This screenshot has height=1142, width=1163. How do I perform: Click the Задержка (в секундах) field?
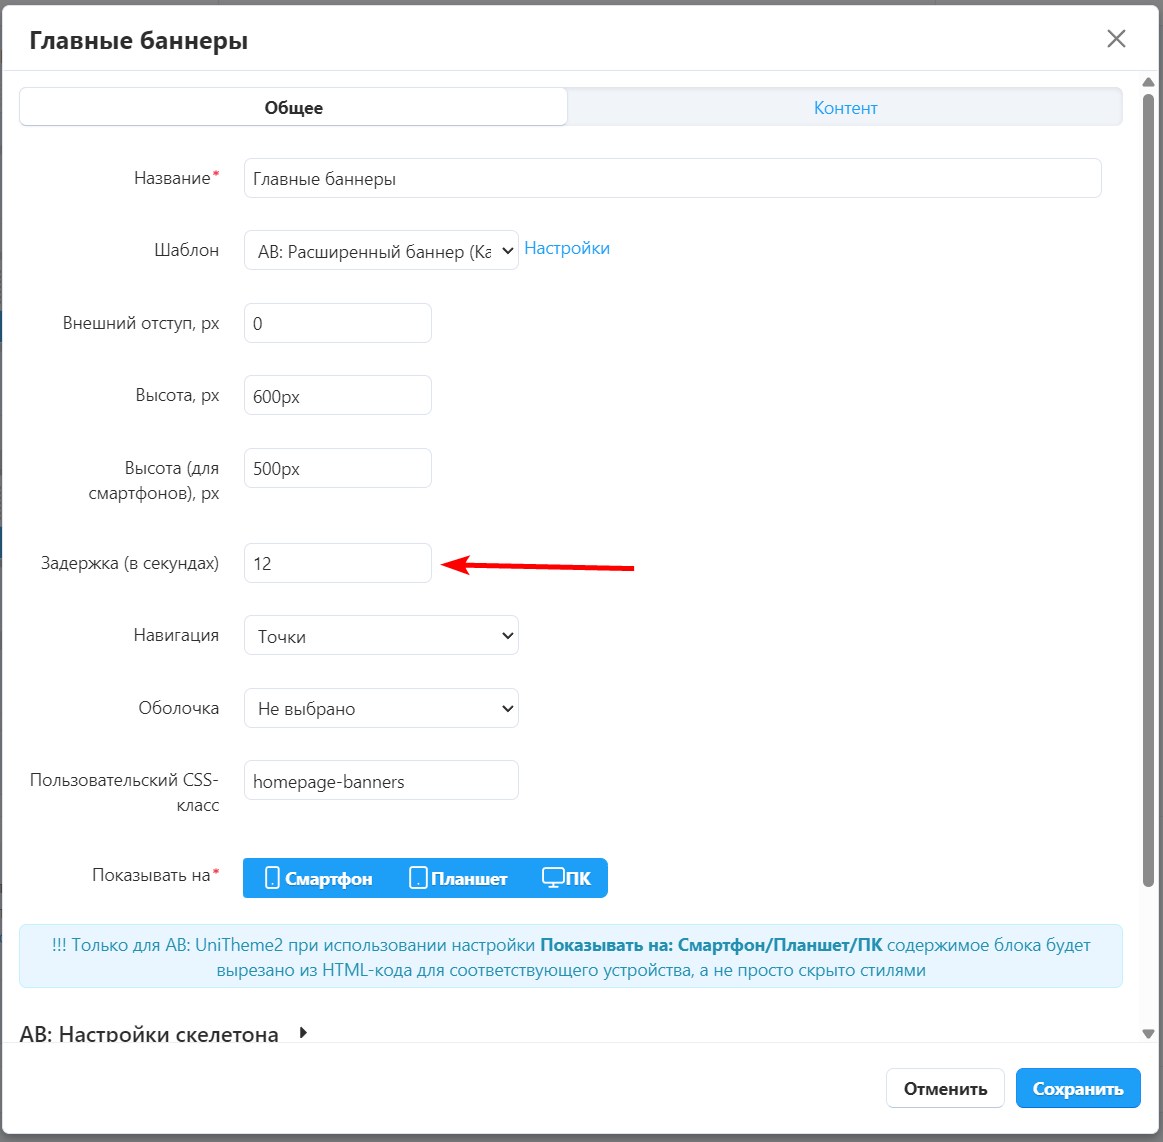point(338,563)
